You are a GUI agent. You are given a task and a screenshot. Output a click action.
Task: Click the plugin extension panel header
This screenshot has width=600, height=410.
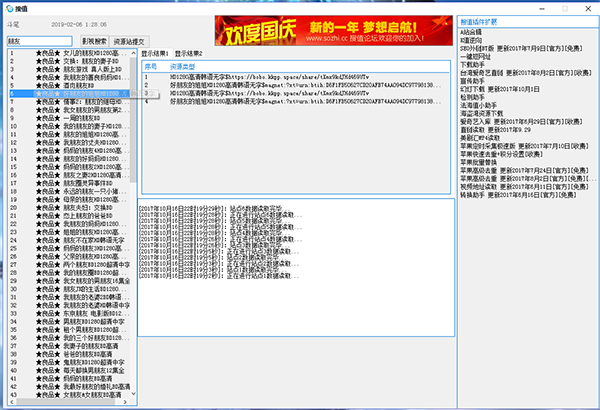528,22
